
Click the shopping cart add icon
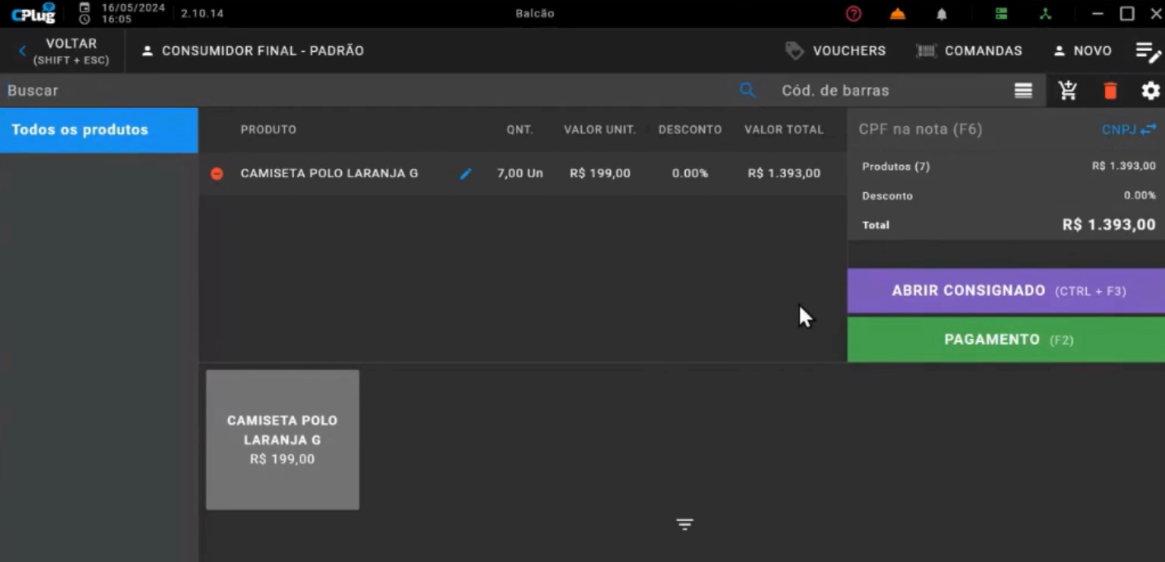[1068, 91]
